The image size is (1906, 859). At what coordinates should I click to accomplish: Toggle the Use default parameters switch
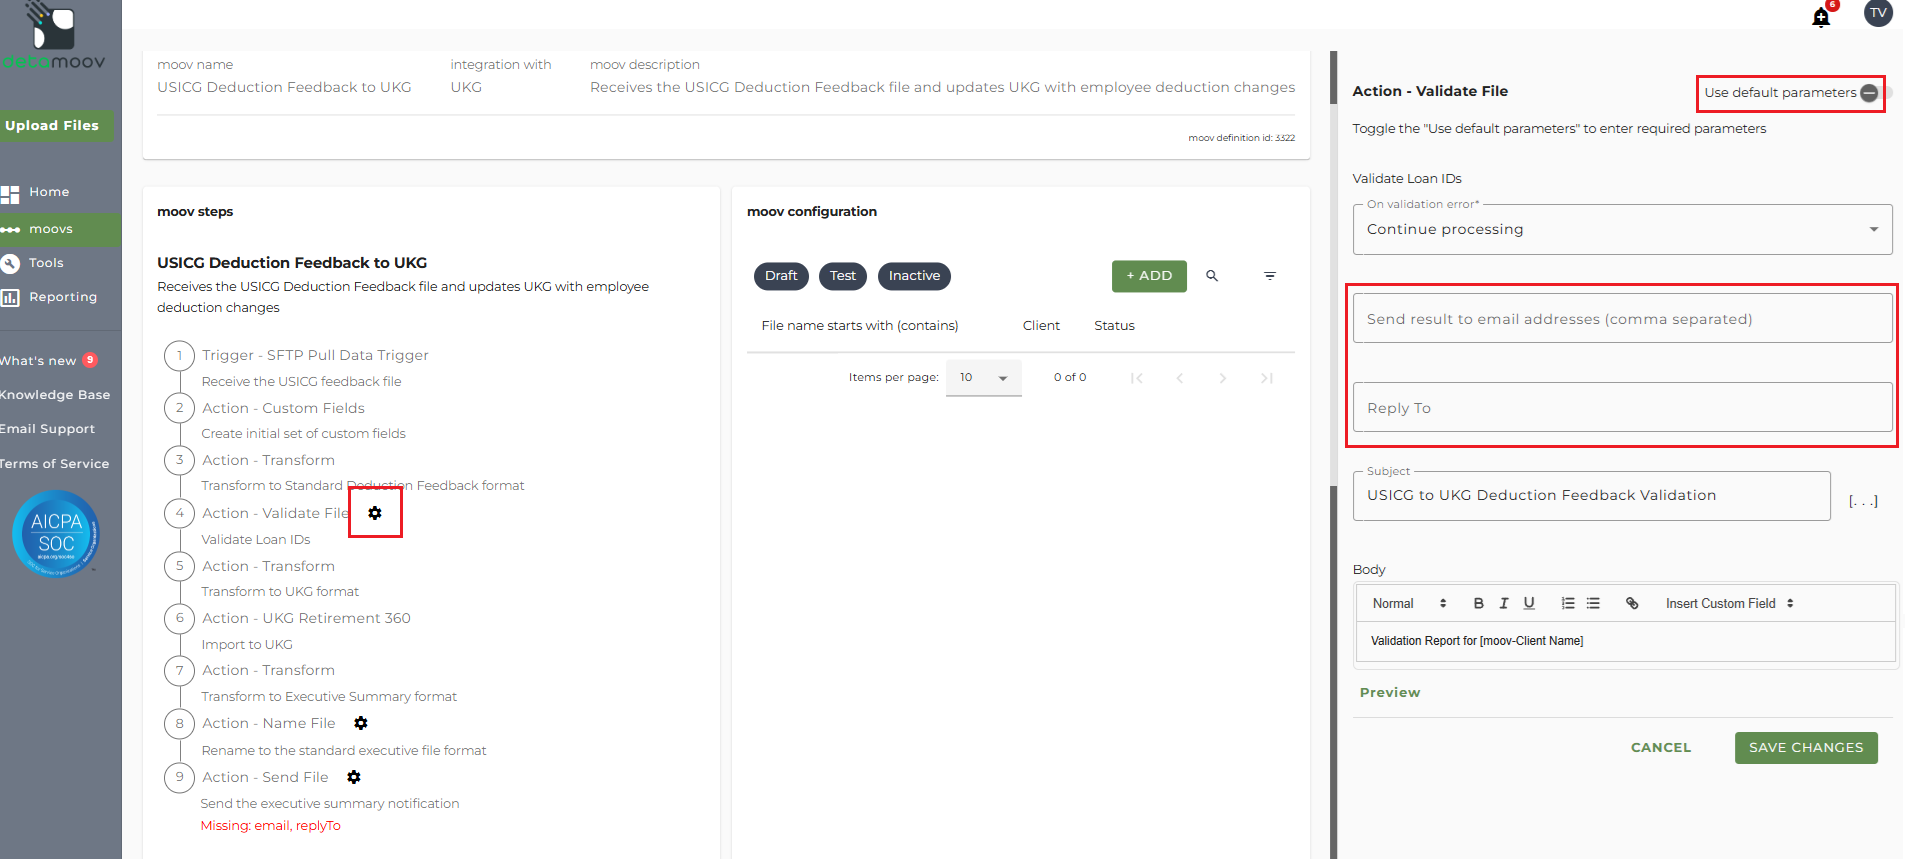point(1874,93)
